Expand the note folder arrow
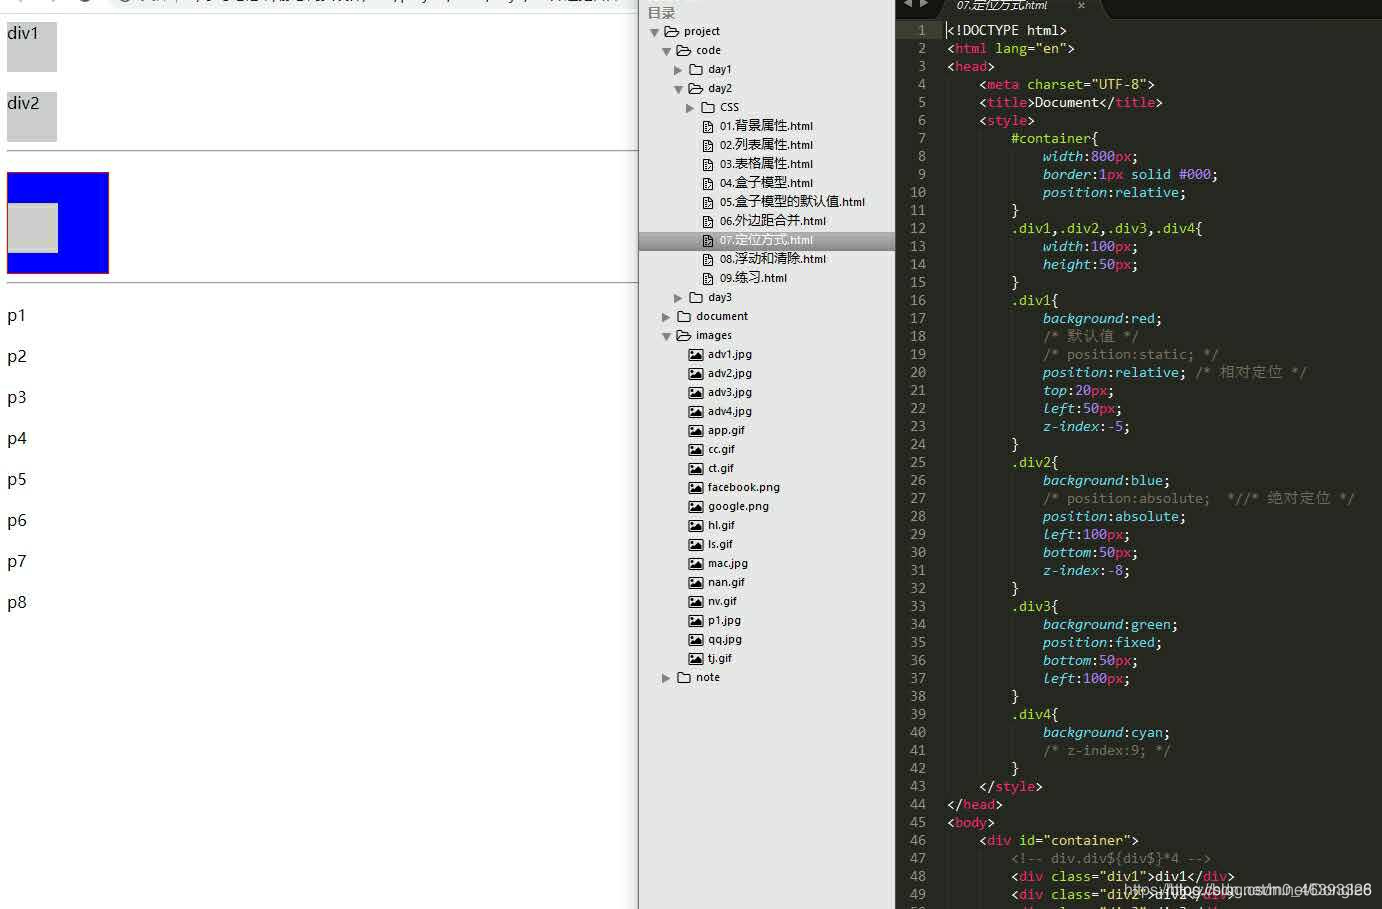The image size is (1382, 909). tap(666, 678)
